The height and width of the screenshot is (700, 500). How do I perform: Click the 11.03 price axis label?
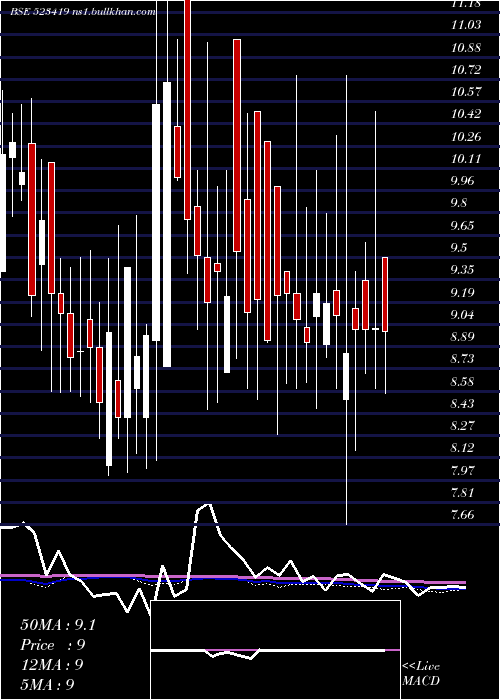(466, 25)
